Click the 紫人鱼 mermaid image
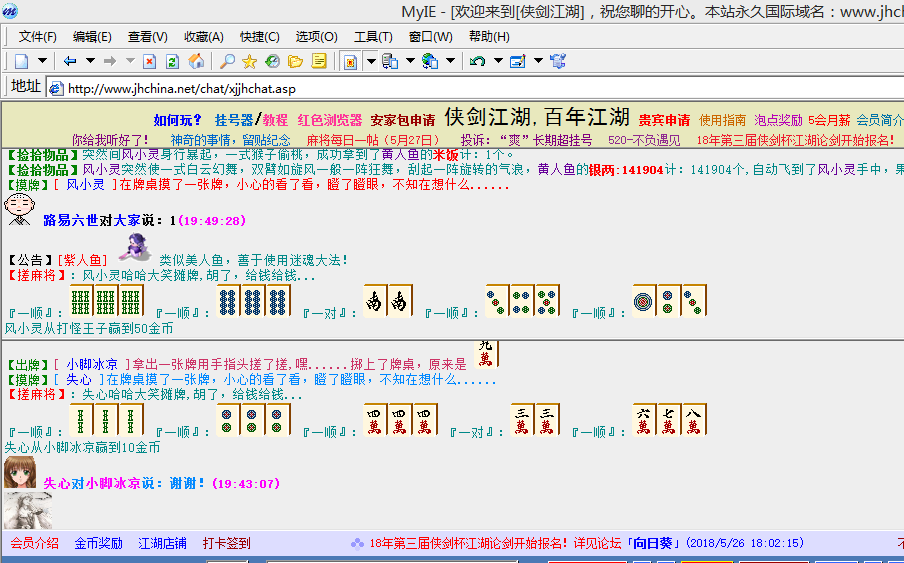 pos(135,247)
